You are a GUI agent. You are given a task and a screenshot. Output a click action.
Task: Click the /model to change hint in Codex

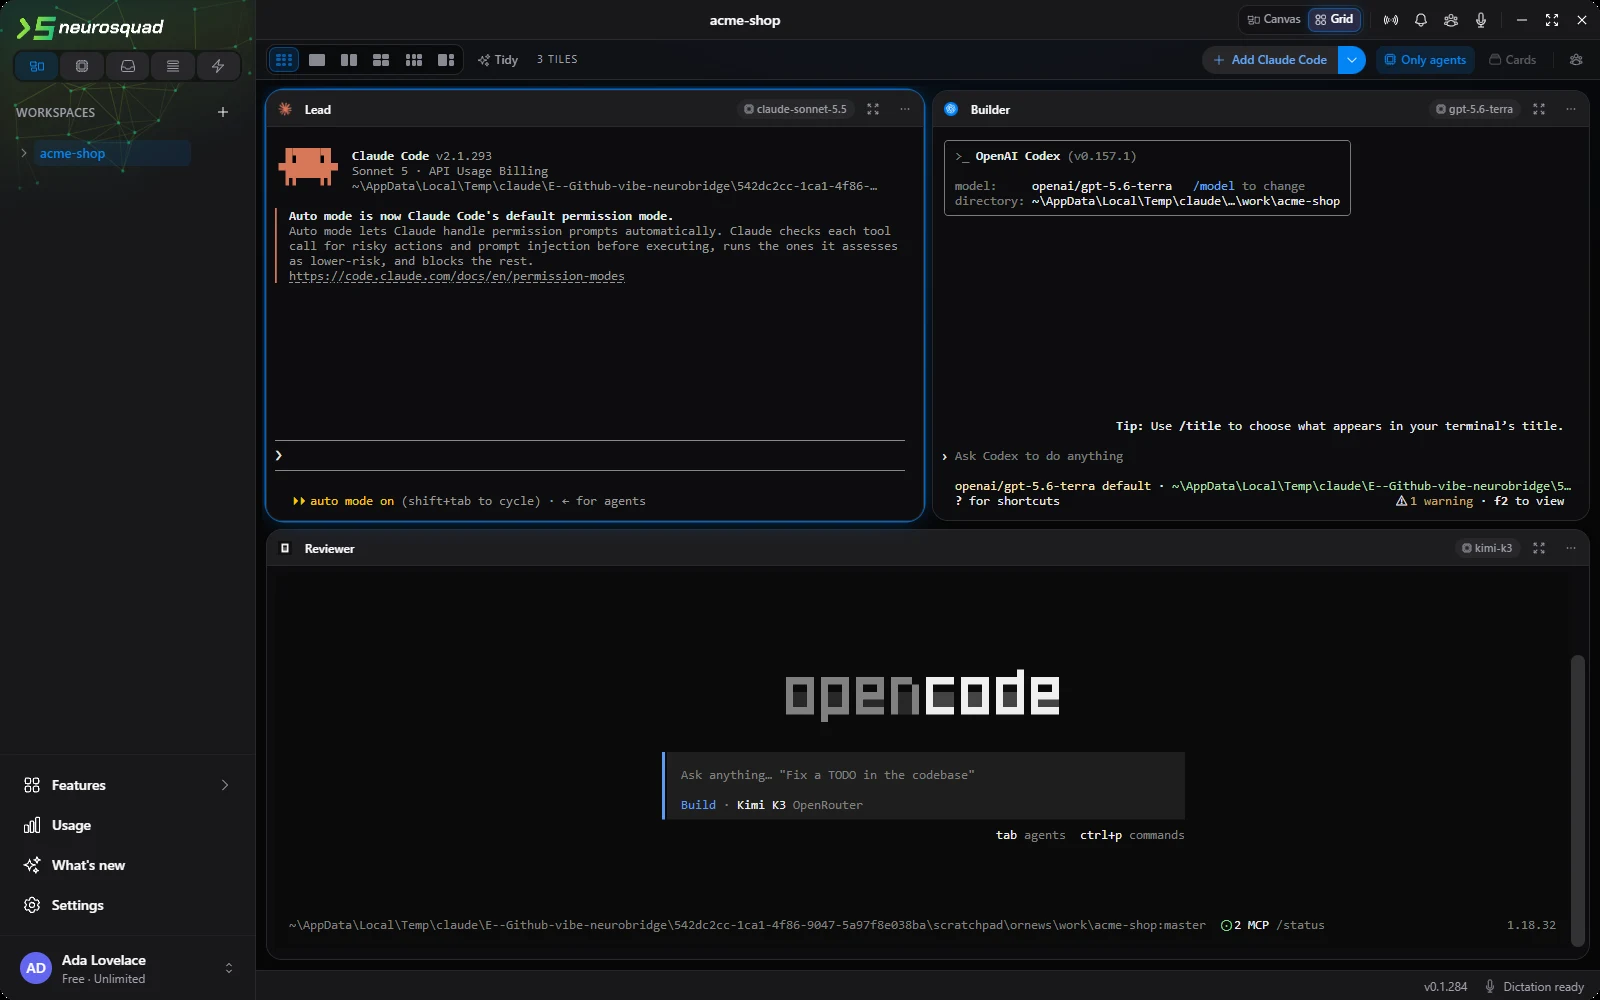[x=1249, y=186]
